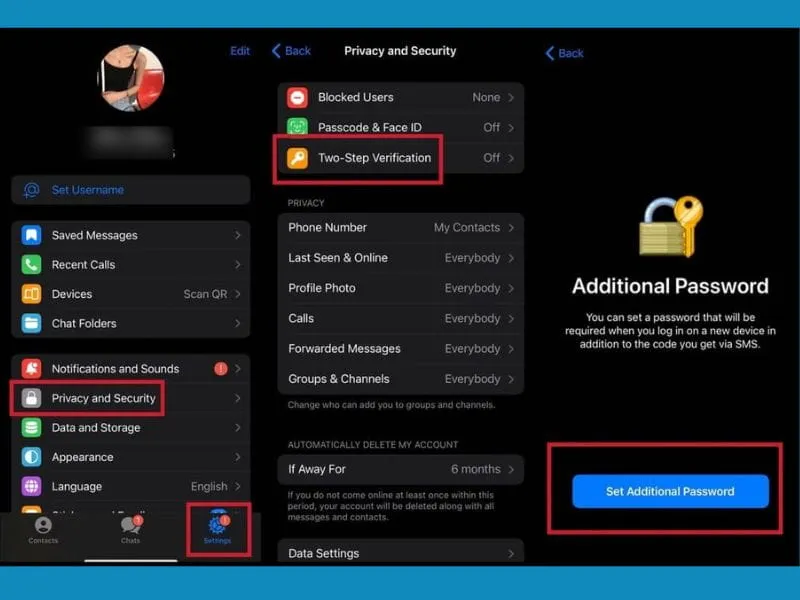Open the Calls privacy row

(401, 318)
